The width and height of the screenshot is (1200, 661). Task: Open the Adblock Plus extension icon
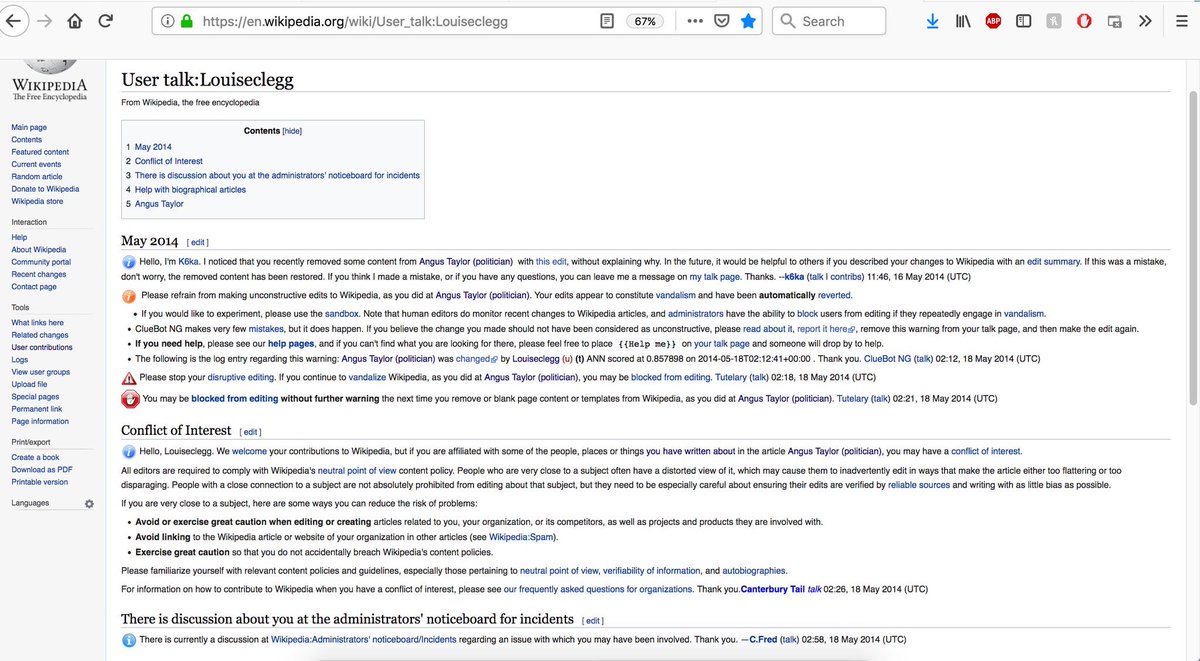pyautogui.click(x=993, y=21)
